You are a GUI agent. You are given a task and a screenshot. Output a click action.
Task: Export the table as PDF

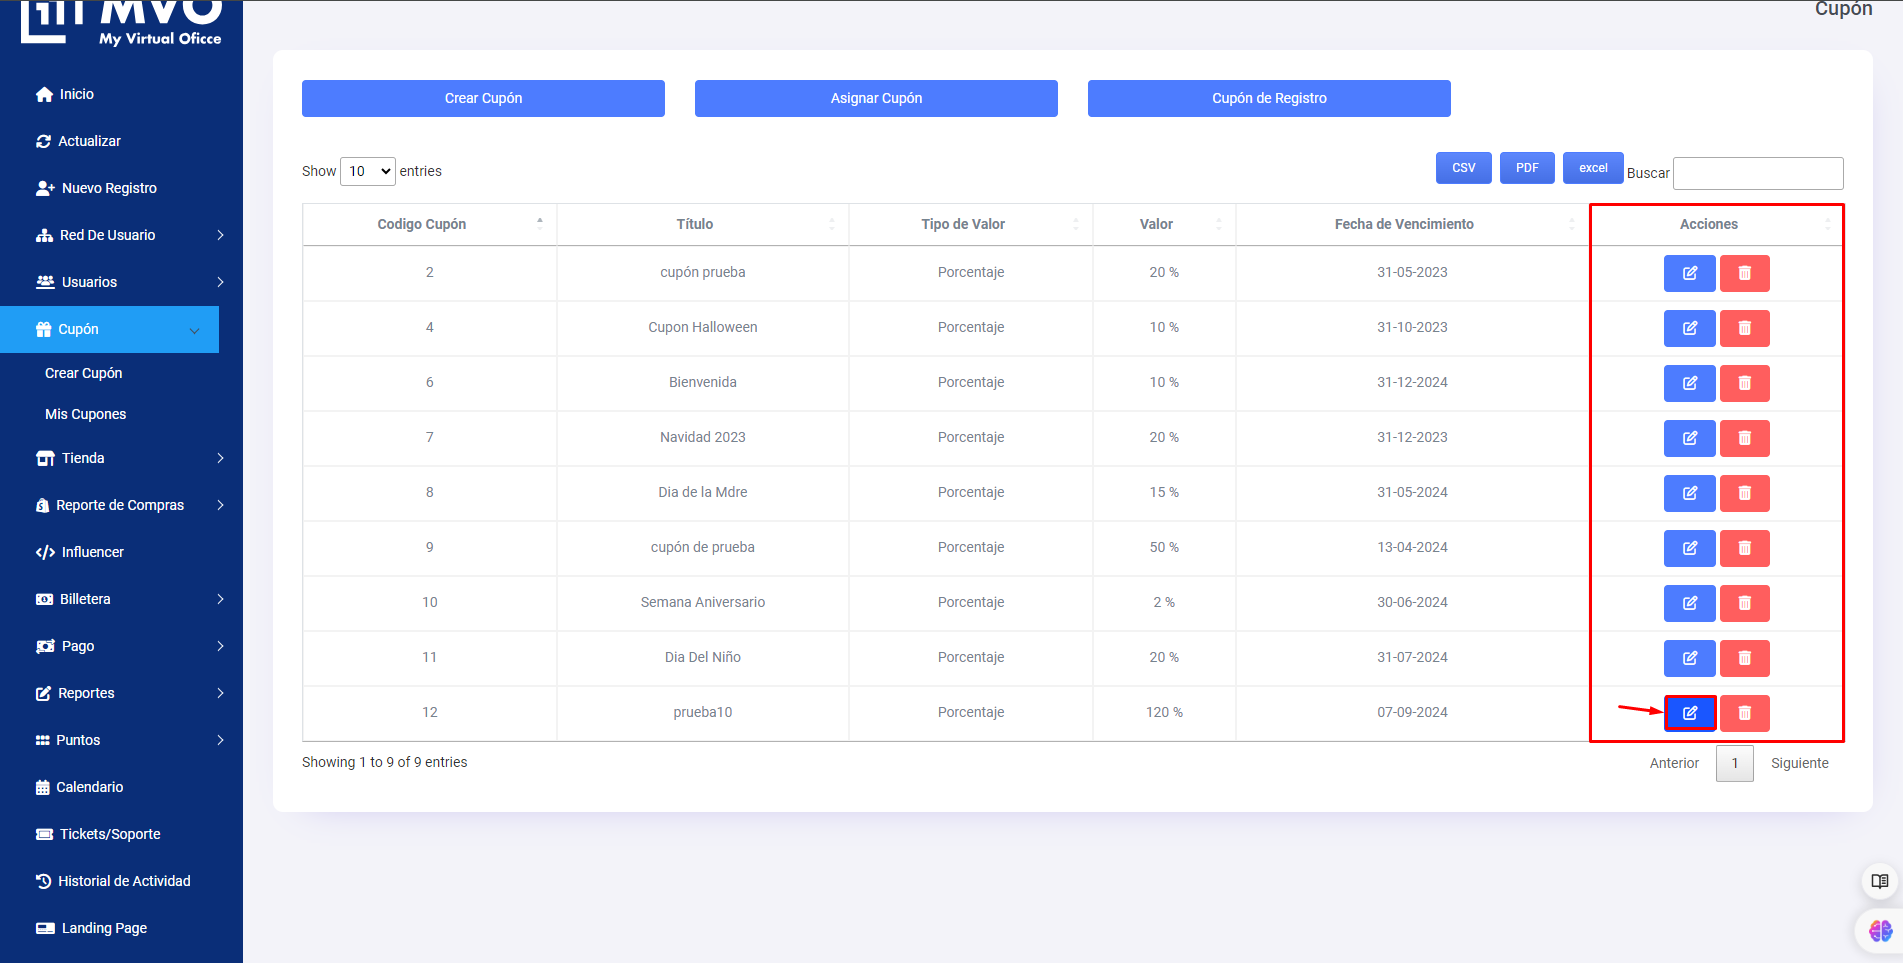(x=1526, y=168)
